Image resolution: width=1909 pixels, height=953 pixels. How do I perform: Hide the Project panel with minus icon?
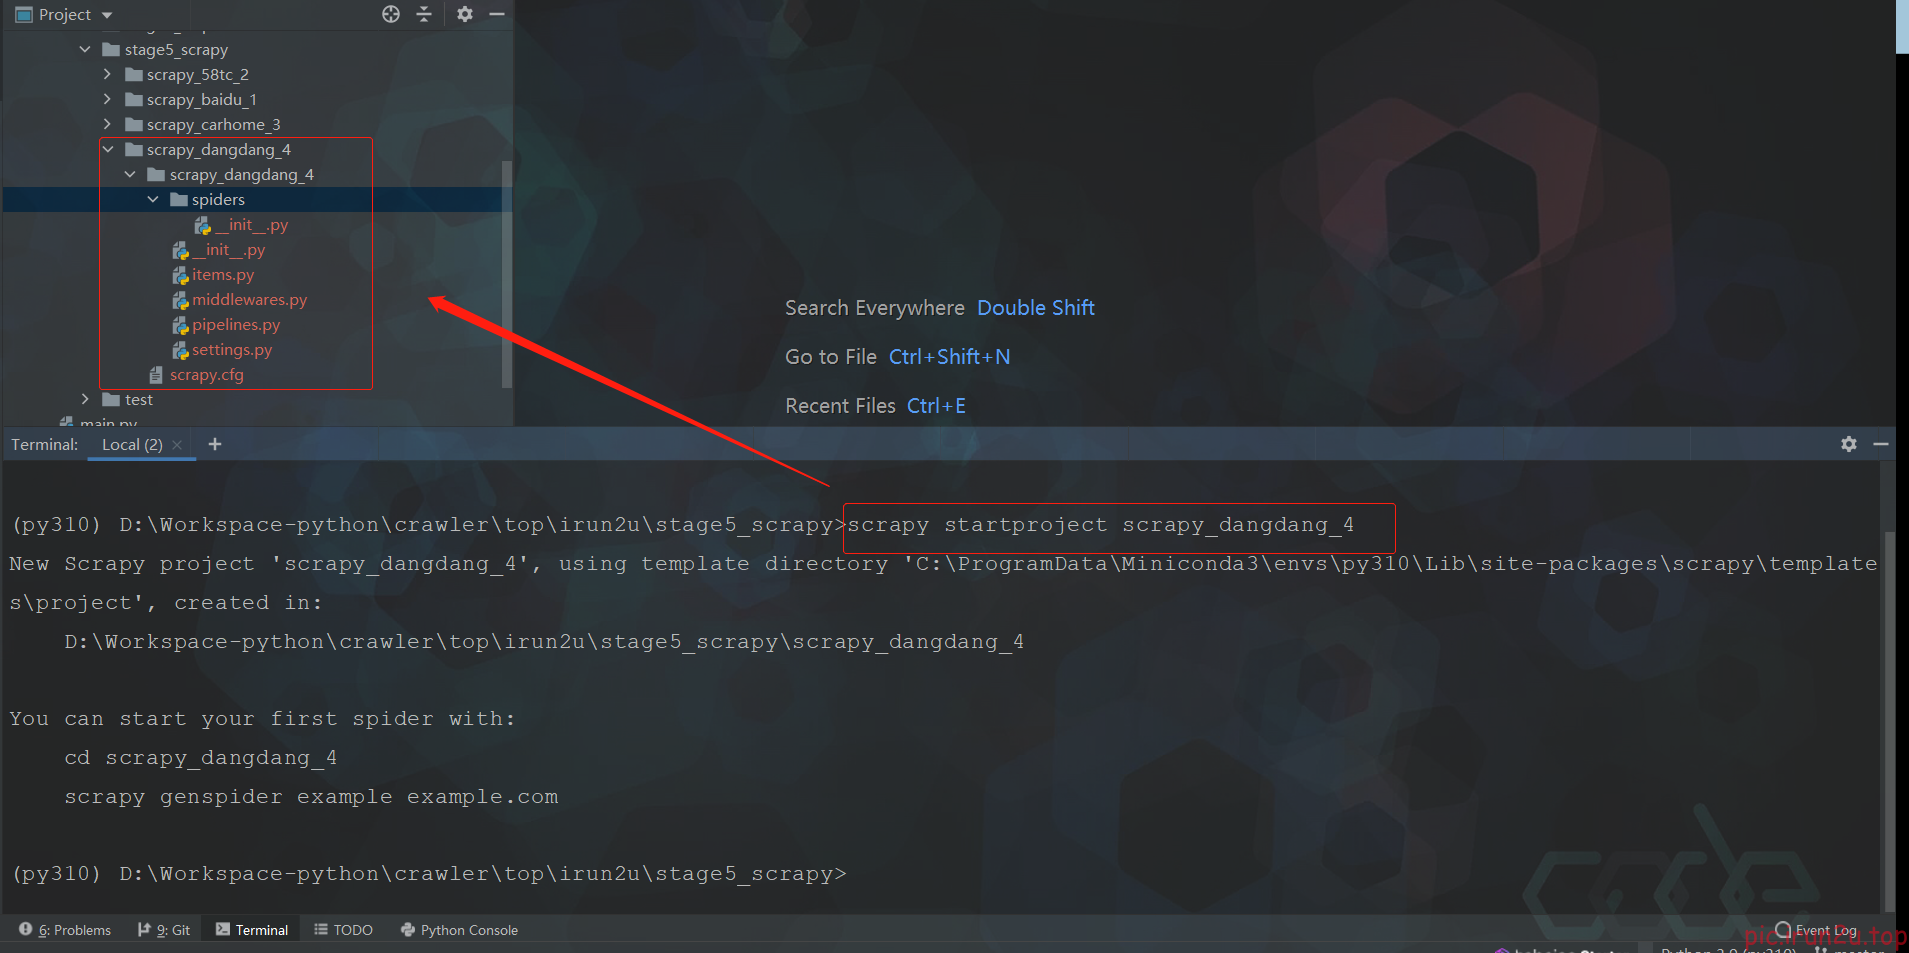tap(497, 14)
